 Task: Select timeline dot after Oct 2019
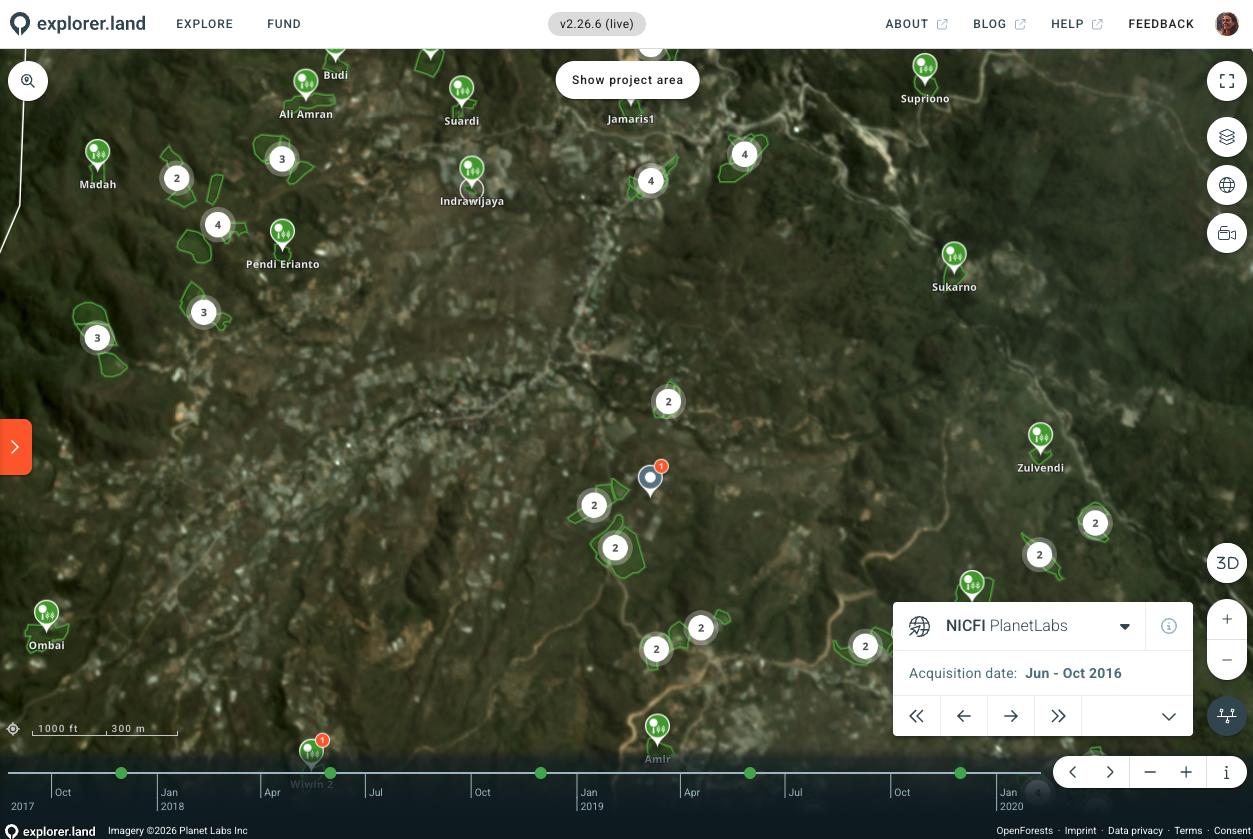point(960,773)
